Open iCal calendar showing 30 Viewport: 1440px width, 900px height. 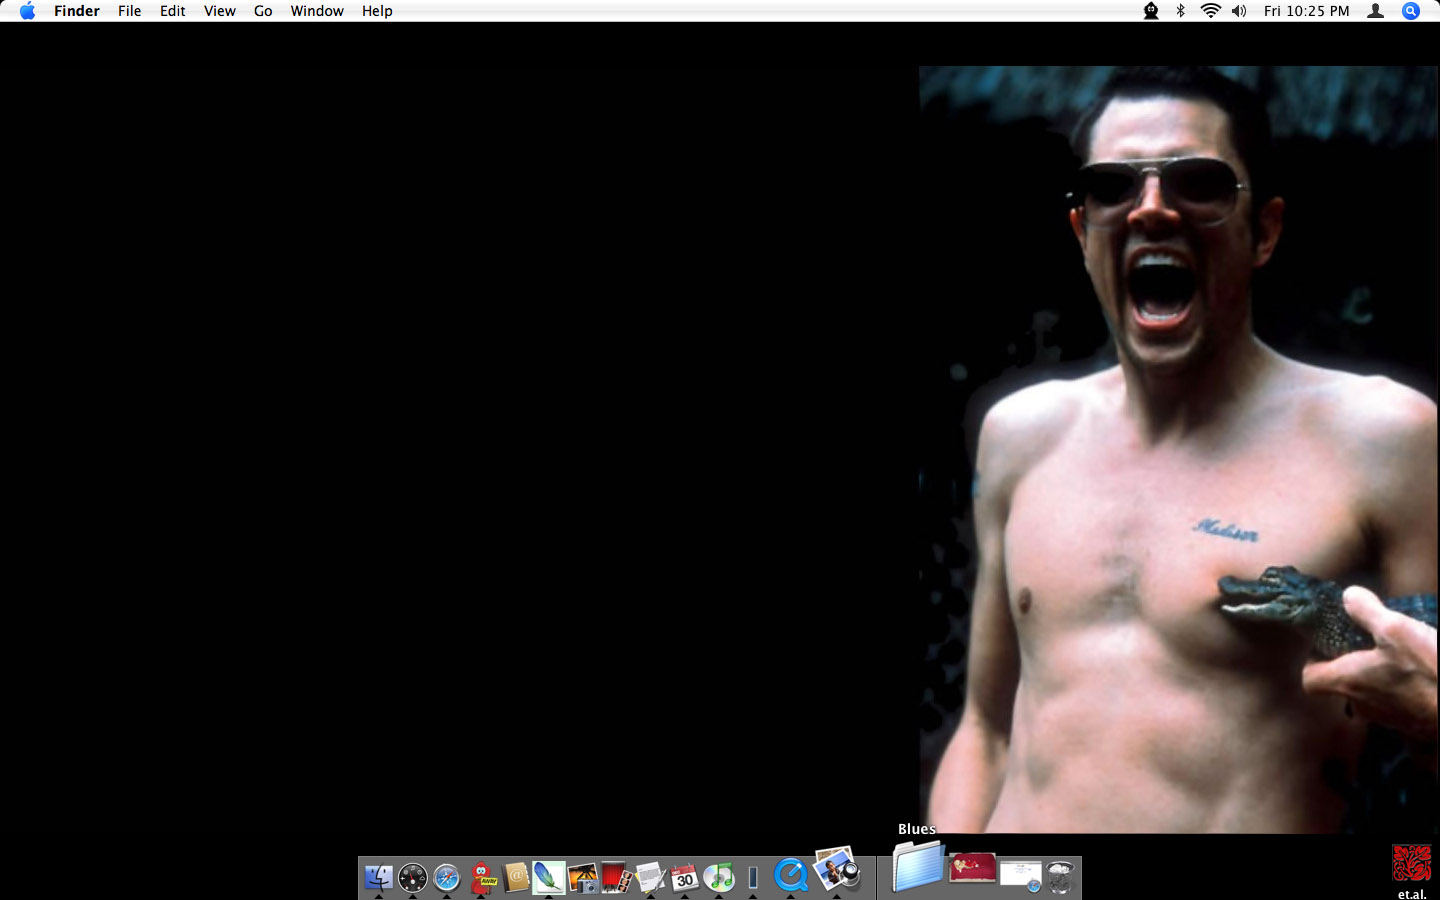(x=685, y=878)
